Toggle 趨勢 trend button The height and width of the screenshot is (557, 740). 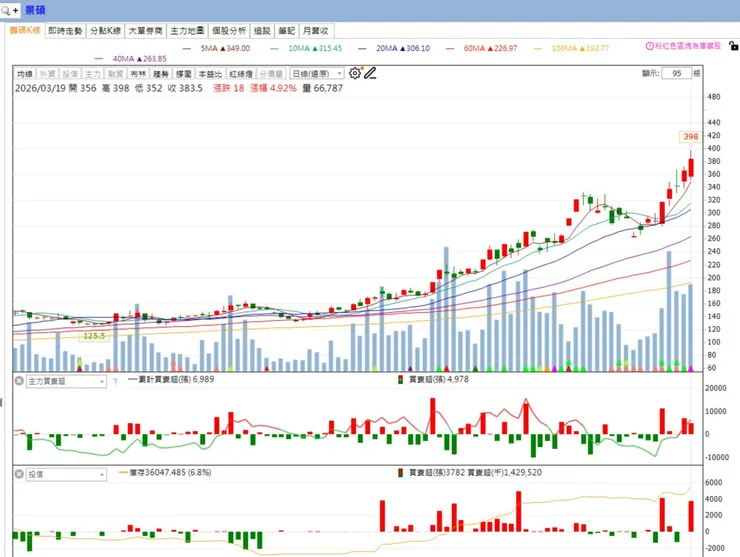pyautogui.click(x=160, y=74)
